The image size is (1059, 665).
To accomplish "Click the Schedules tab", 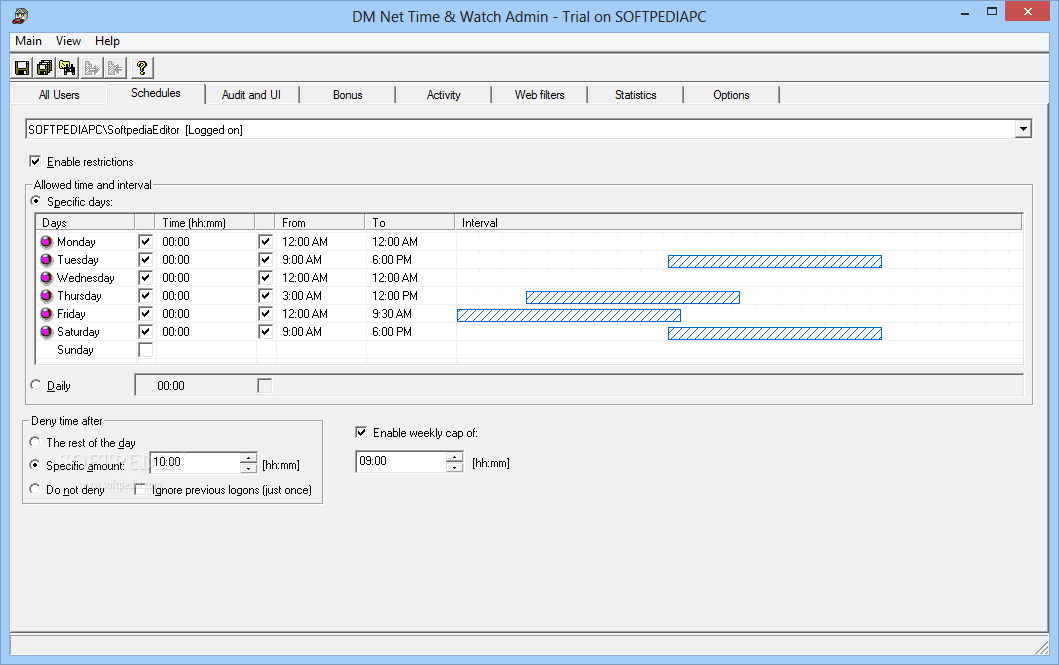I will pos(156,93).
